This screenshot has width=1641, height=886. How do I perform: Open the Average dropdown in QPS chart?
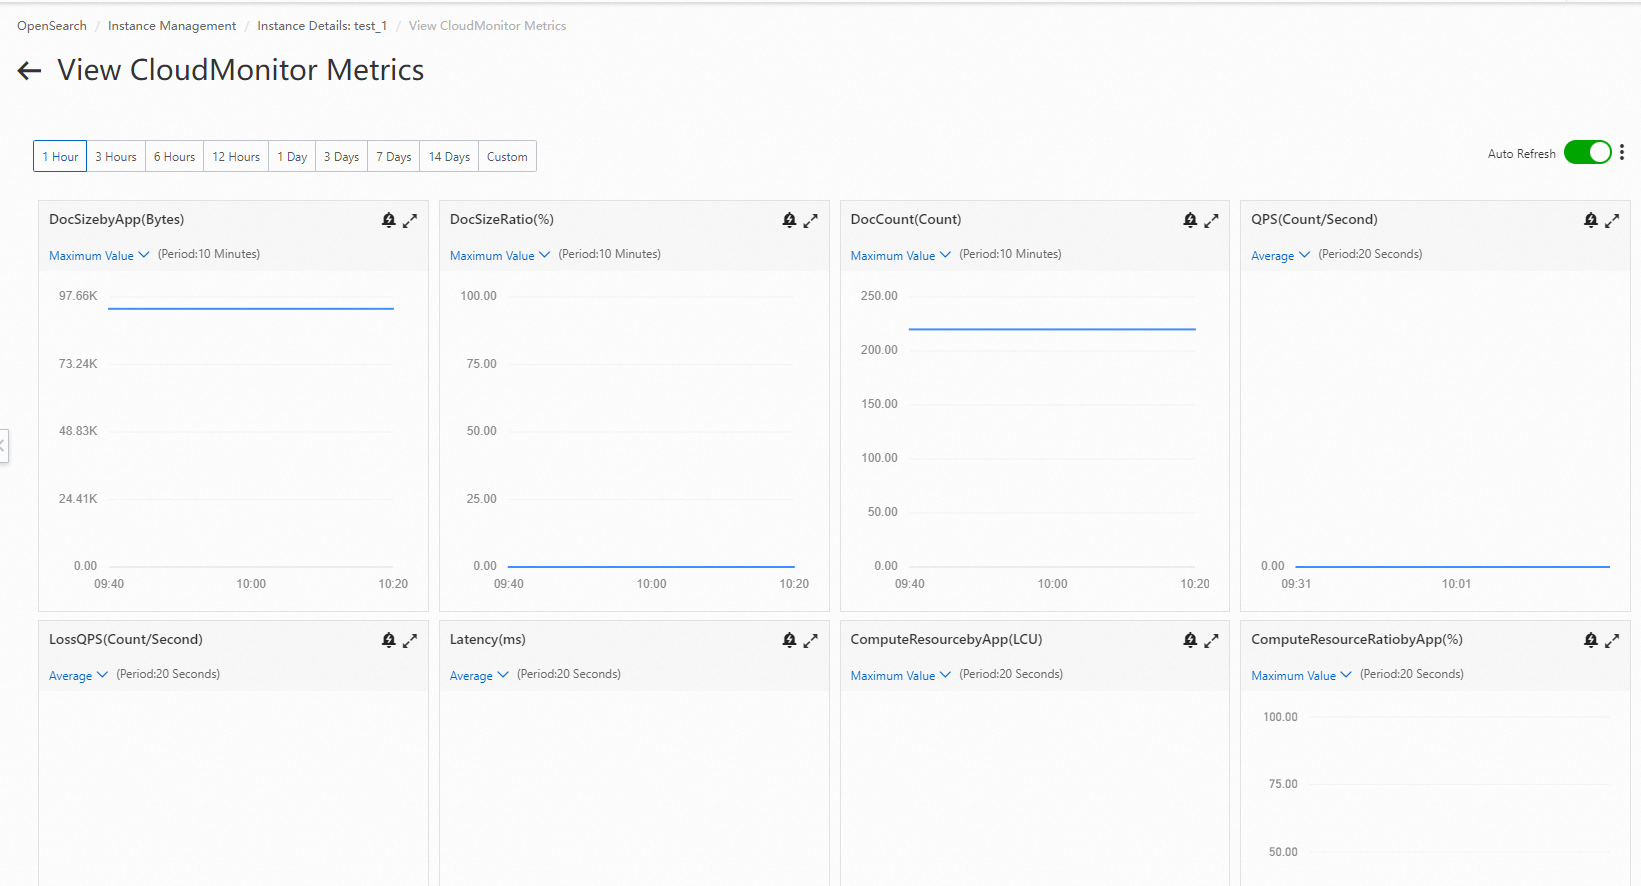pos(1280,256)
